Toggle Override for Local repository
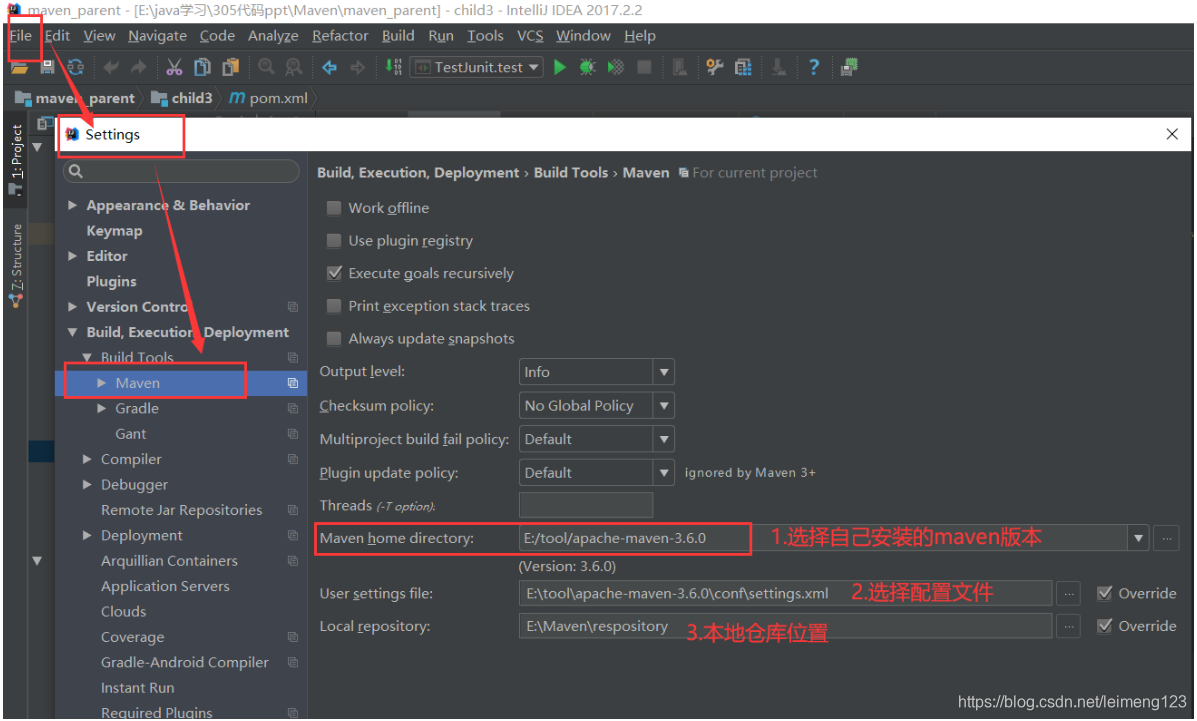 [x=1104, y=626]
